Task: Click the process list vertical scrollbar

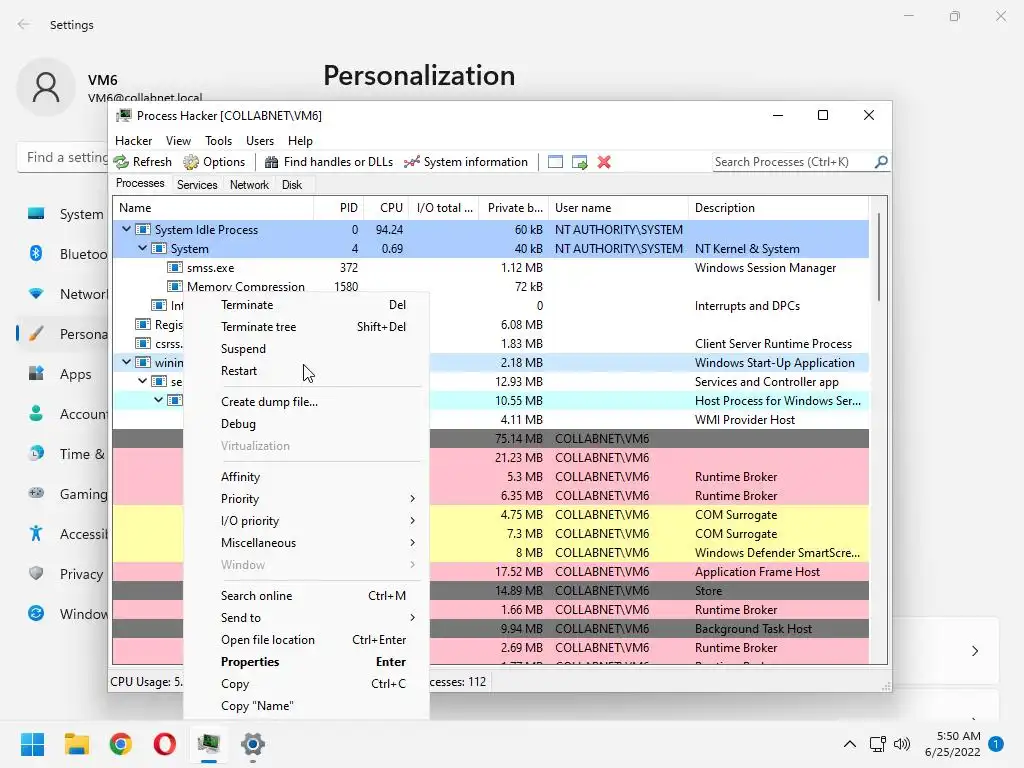Action: coord(878,257)
